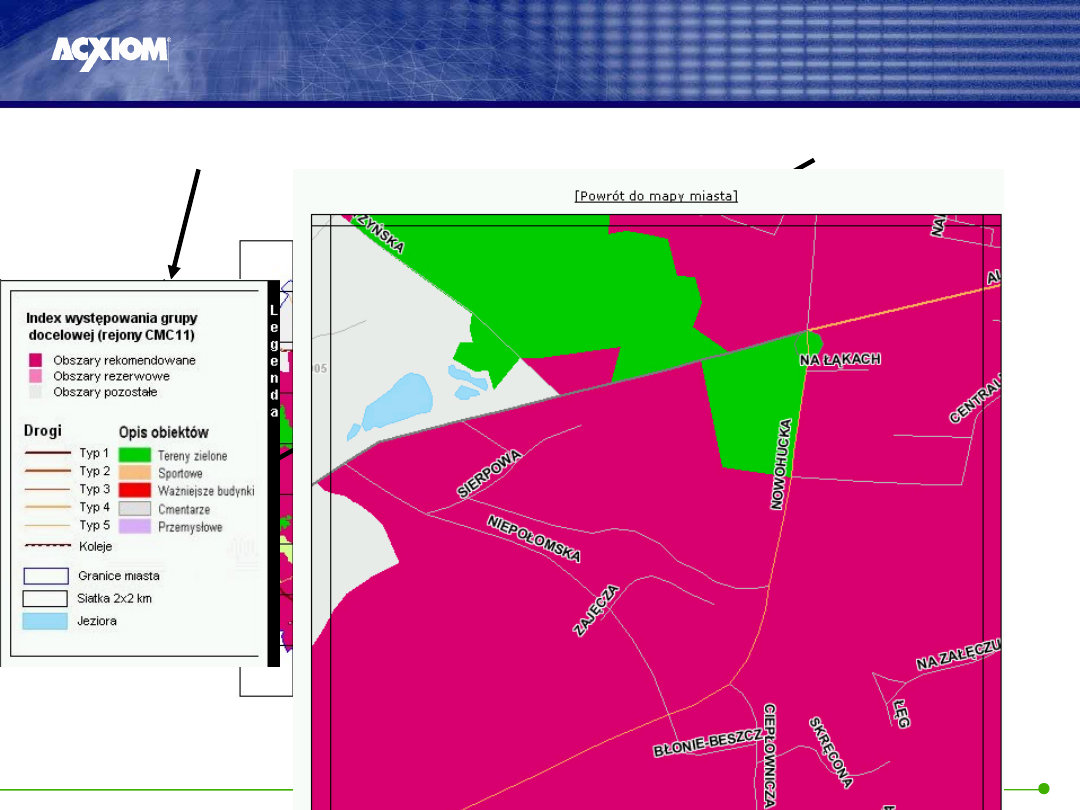
Task: Select the Jeziora blue legend box
Action: coord(46,621)
